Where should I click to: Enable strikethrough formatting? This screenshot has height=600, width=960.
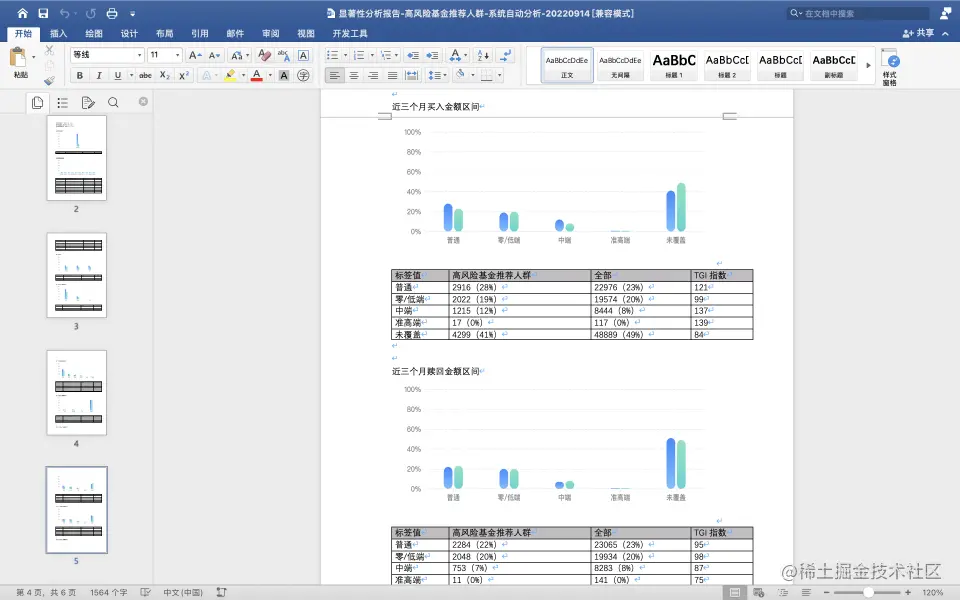click(x=146, y=75)
